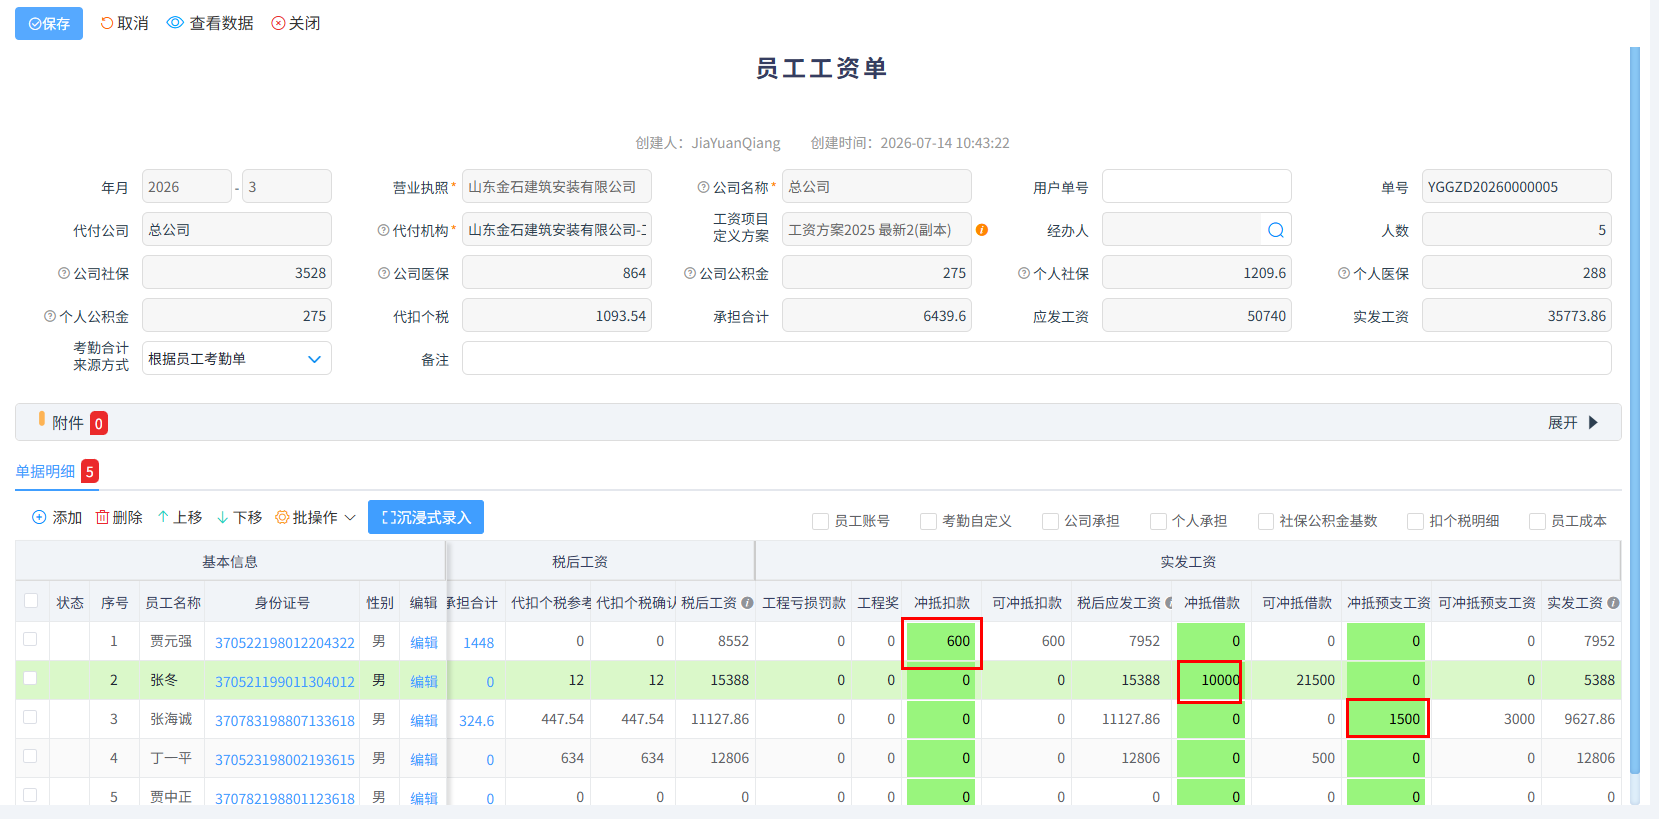Click the vertical scrollbar on right edge
The height and width of the screenshot is (819, 1659).
[1635, 410]
